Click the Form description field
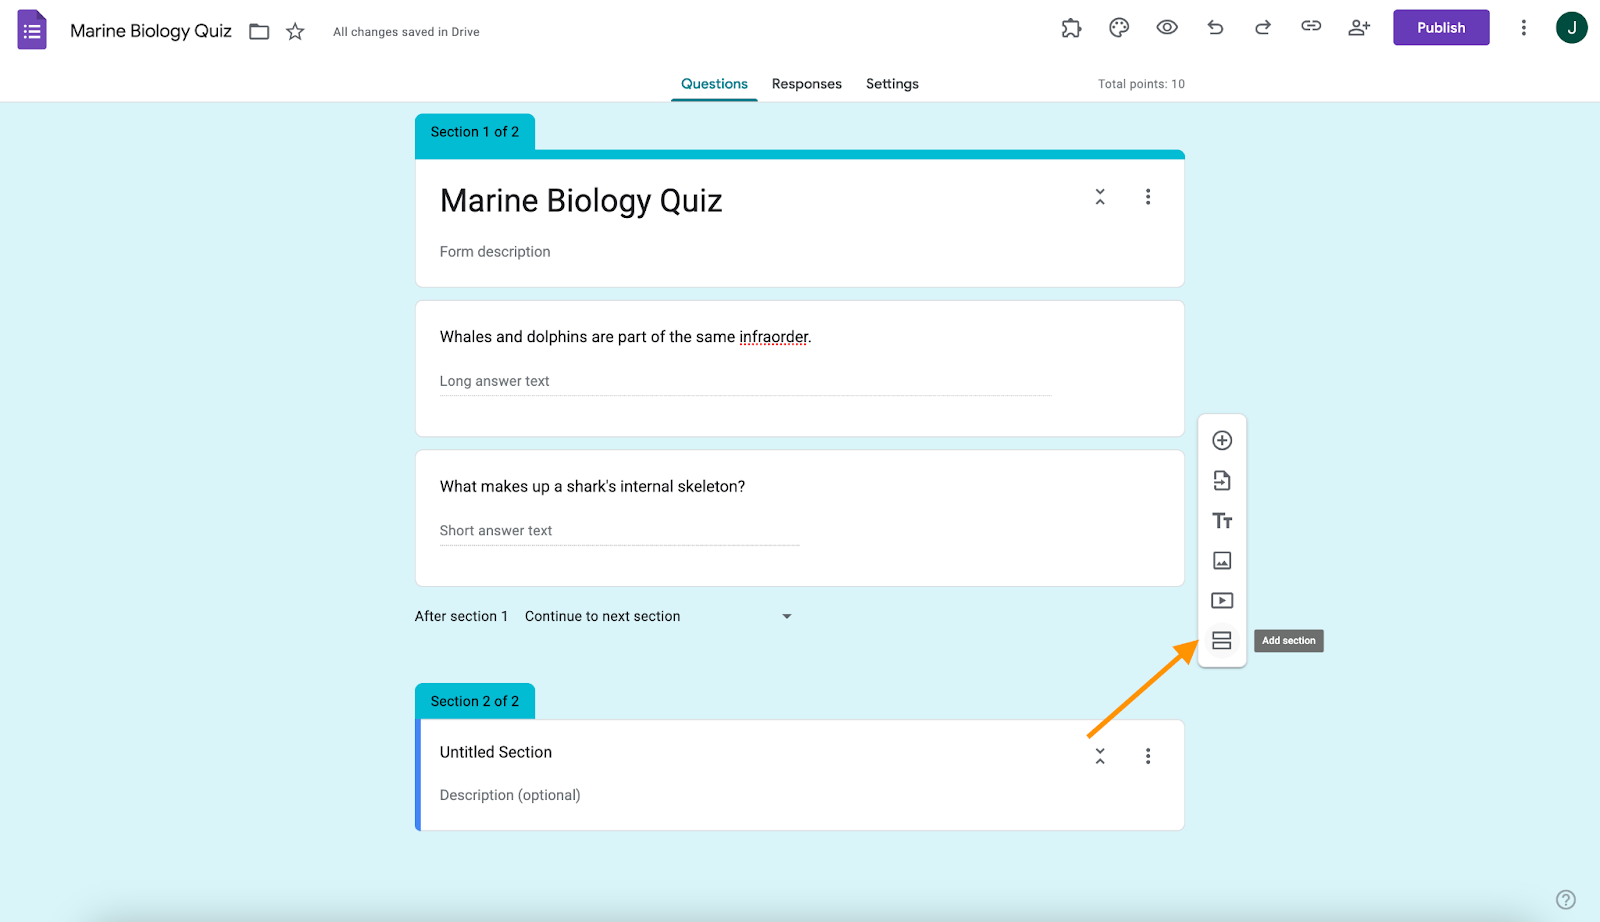 (x=495, y=252)
